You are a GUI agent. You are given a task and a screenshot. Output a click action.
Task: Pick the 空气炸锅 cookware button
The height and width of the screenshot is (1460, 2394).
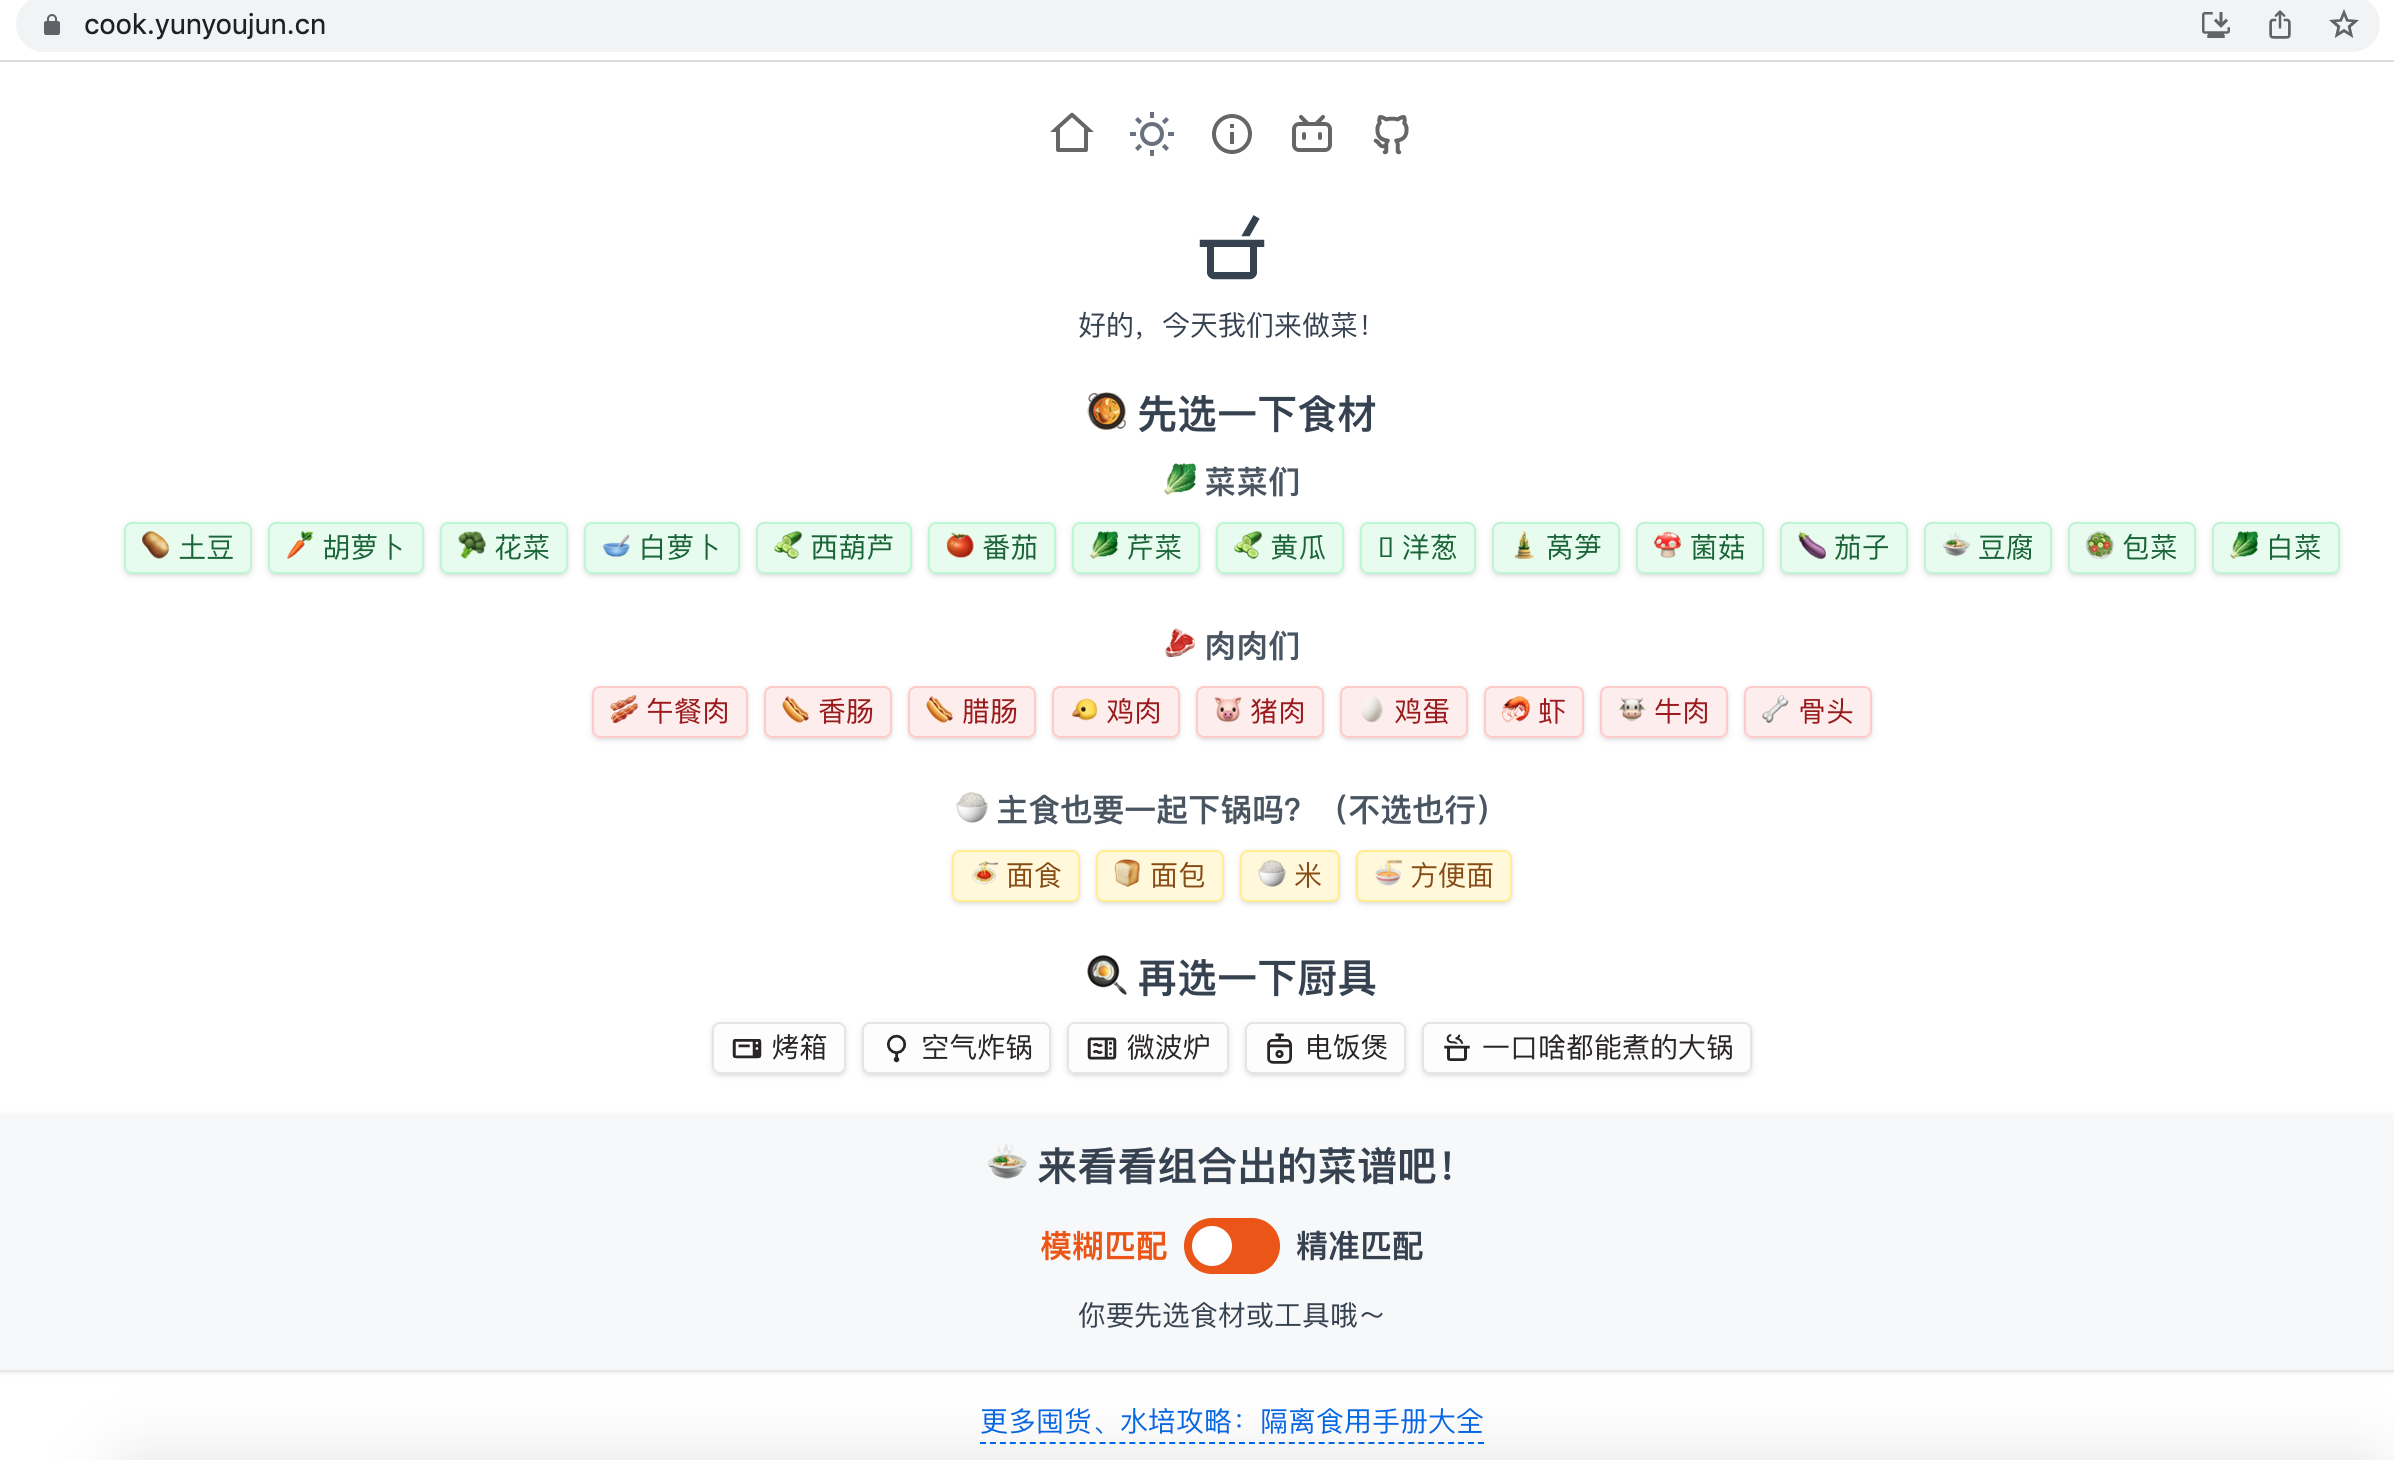click(x=956, y=1048)
